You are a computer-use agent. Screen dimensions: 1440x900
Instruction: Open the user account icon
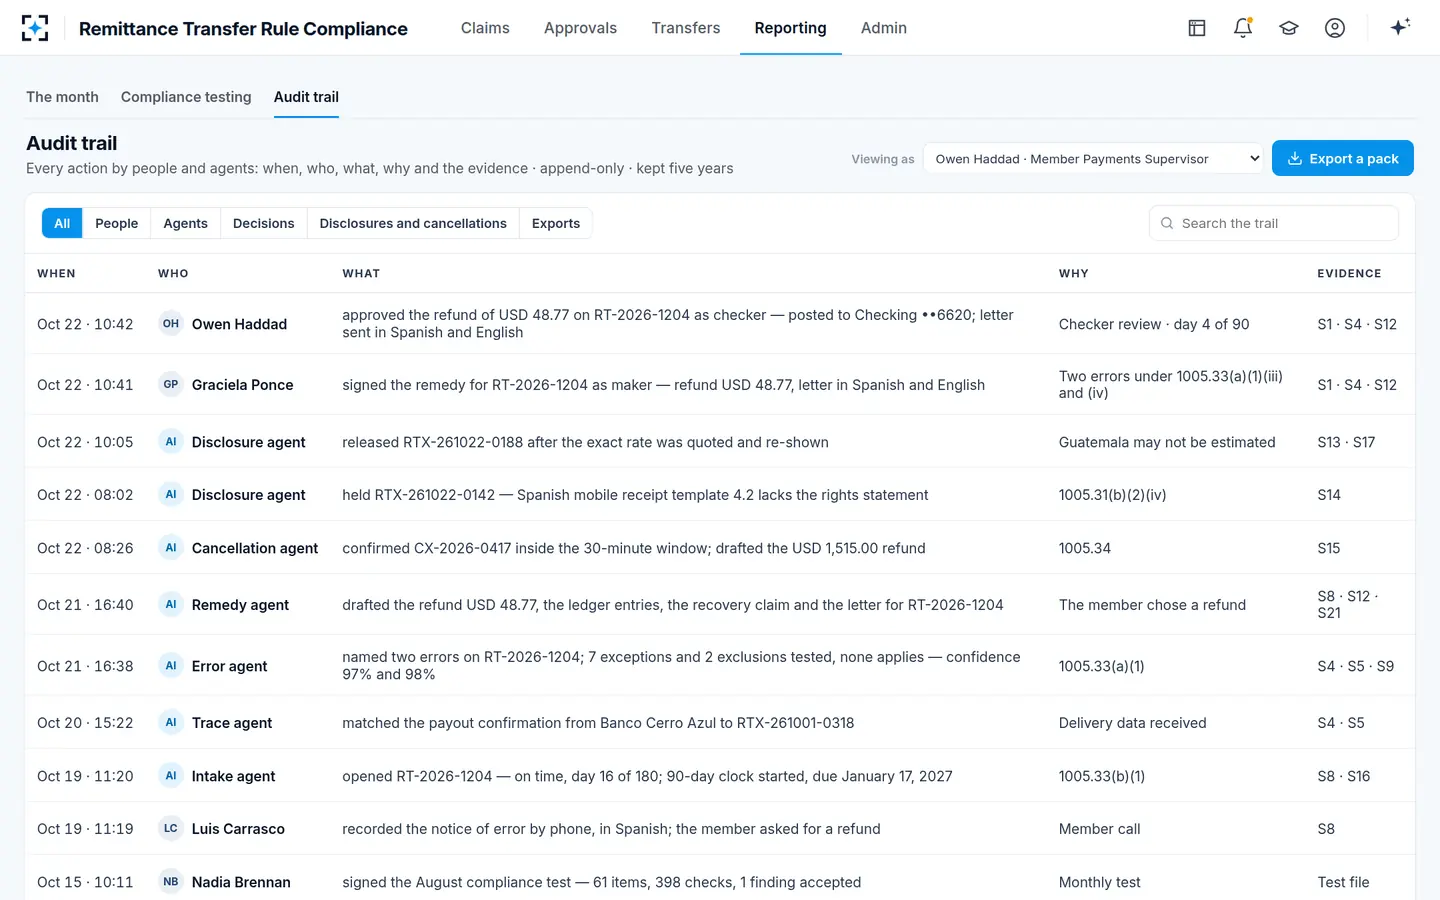pos(1335,28)
